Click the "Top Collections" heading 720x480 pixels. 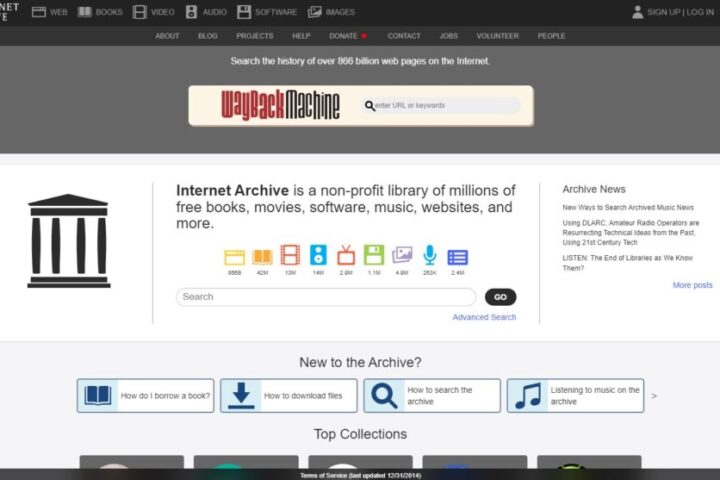click(360, 434)
